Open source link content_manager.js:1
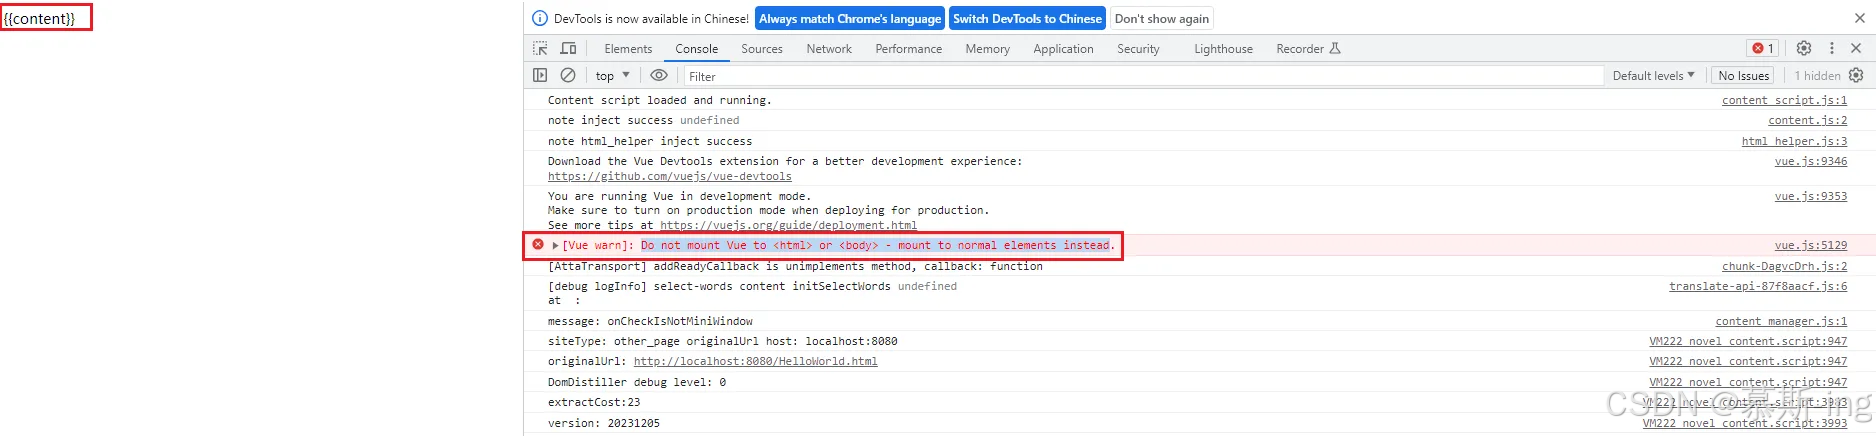The width and height of the screenshot is (1876, 436). [x=1781, y=321]
